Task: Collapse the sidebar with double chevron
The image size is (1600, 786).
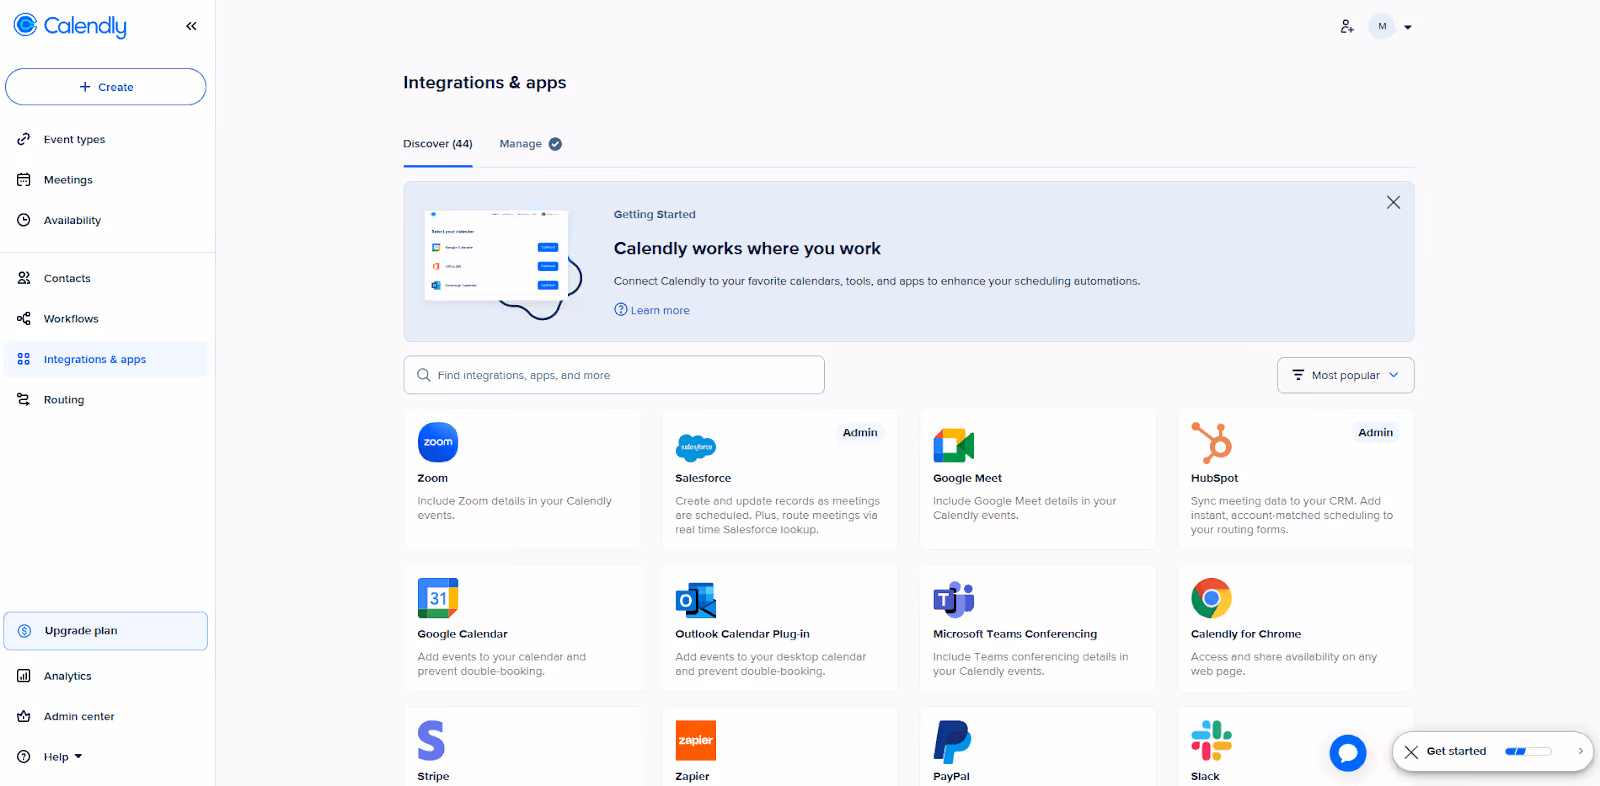Action: tap(191, 26)
